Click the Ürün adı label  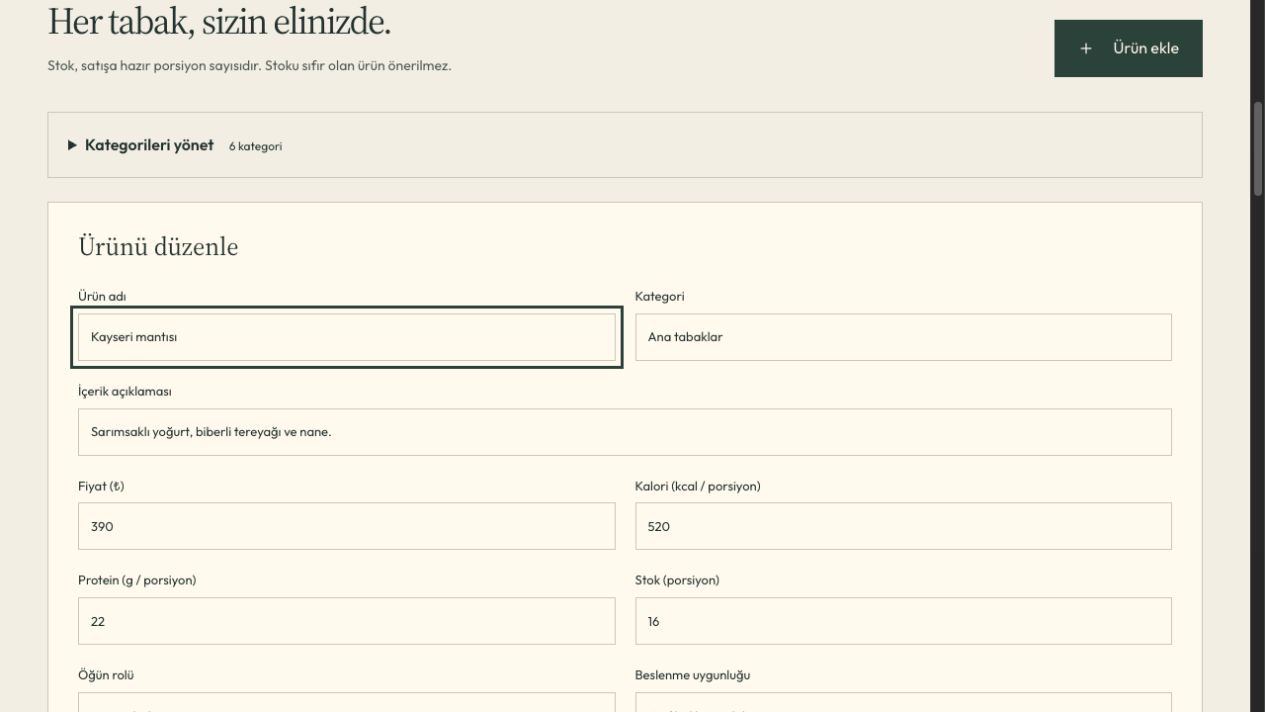tap(102, 296)
